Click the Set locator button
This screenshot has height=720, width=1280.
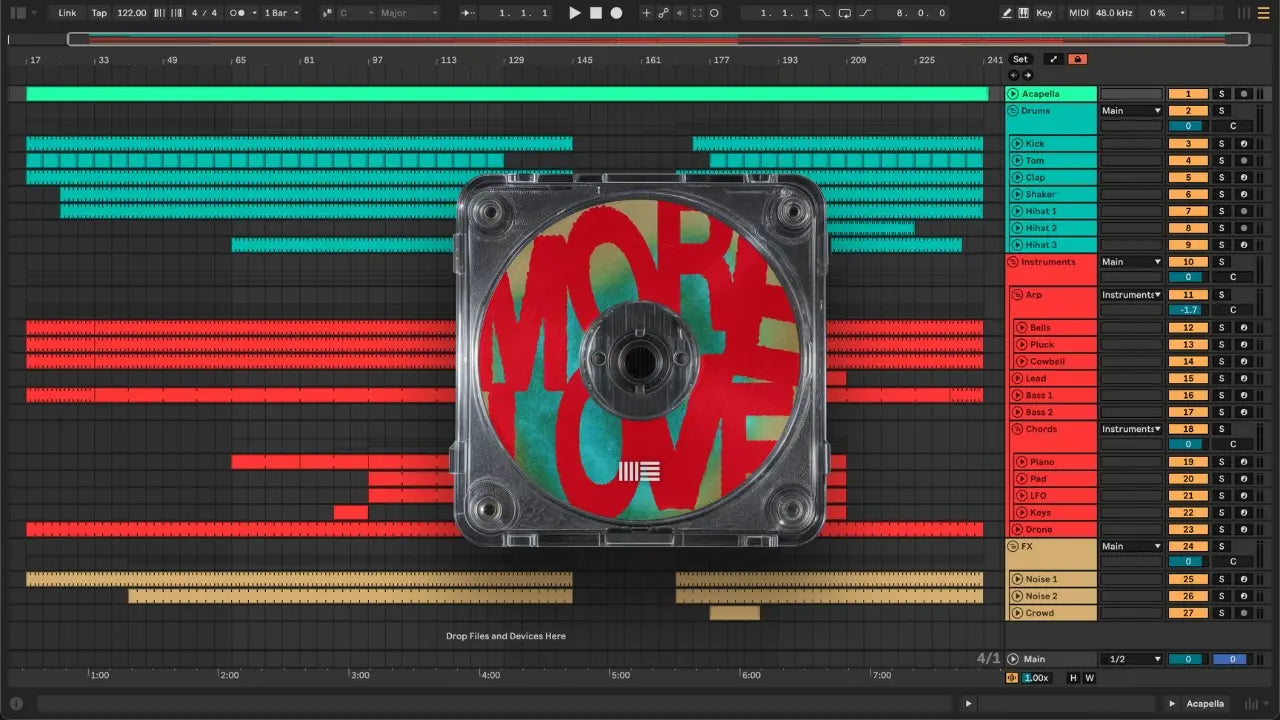pos(1020,59)
